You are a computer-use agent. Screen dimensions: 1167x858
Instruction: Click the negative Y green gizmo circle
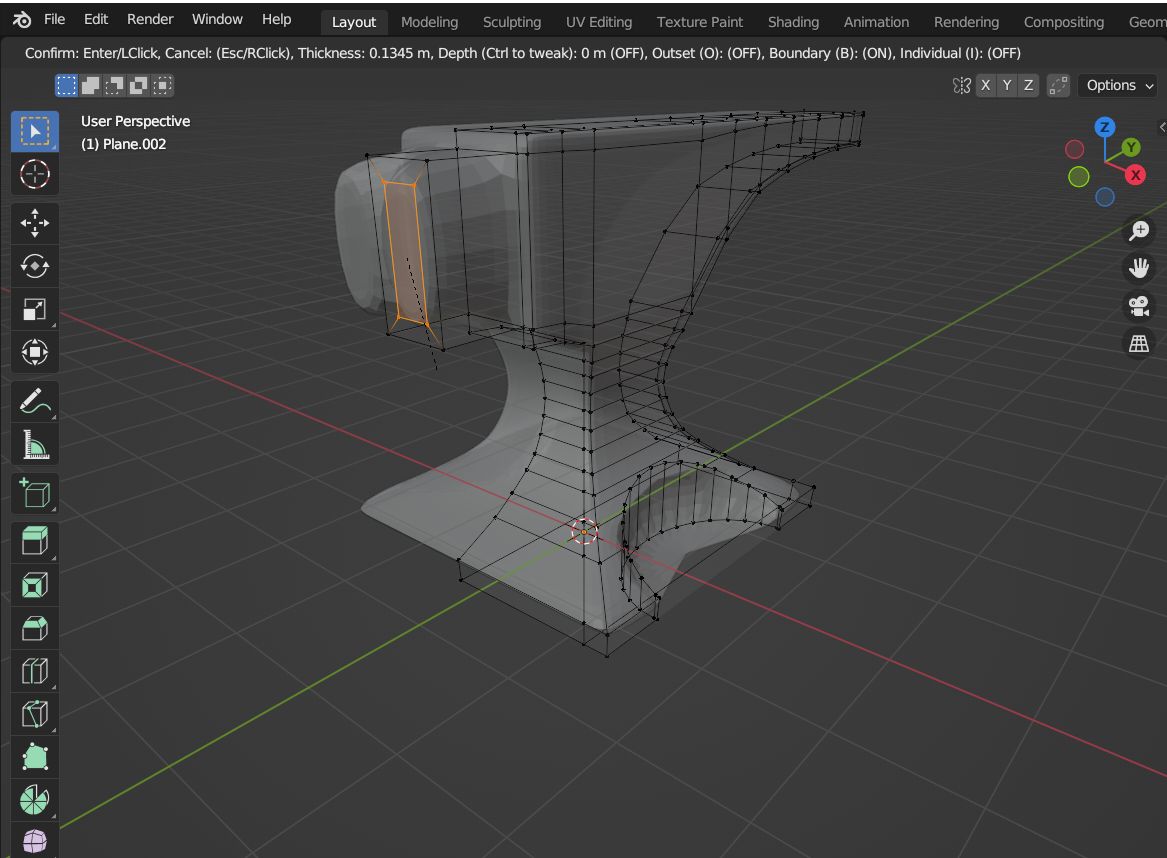pyautogui.click(x=1078, y=177)
